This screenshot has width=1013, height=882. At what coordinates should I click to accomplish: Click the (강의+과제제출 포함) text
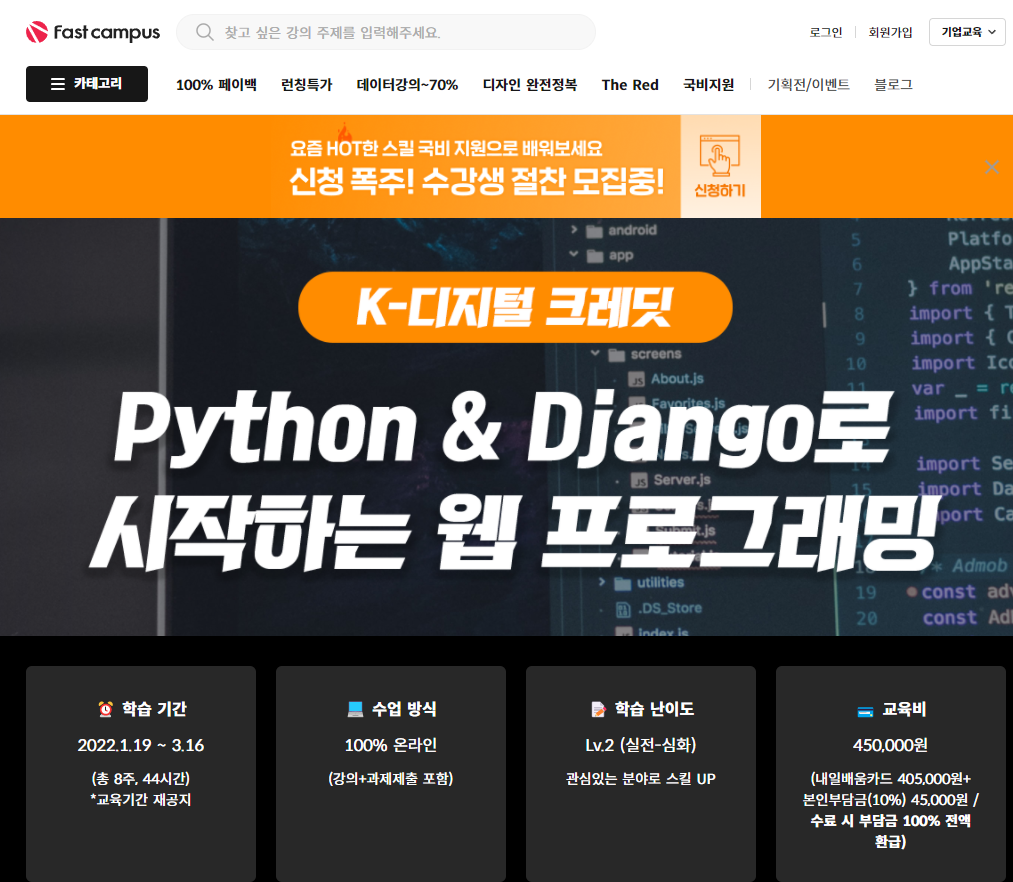click(391, 779)
